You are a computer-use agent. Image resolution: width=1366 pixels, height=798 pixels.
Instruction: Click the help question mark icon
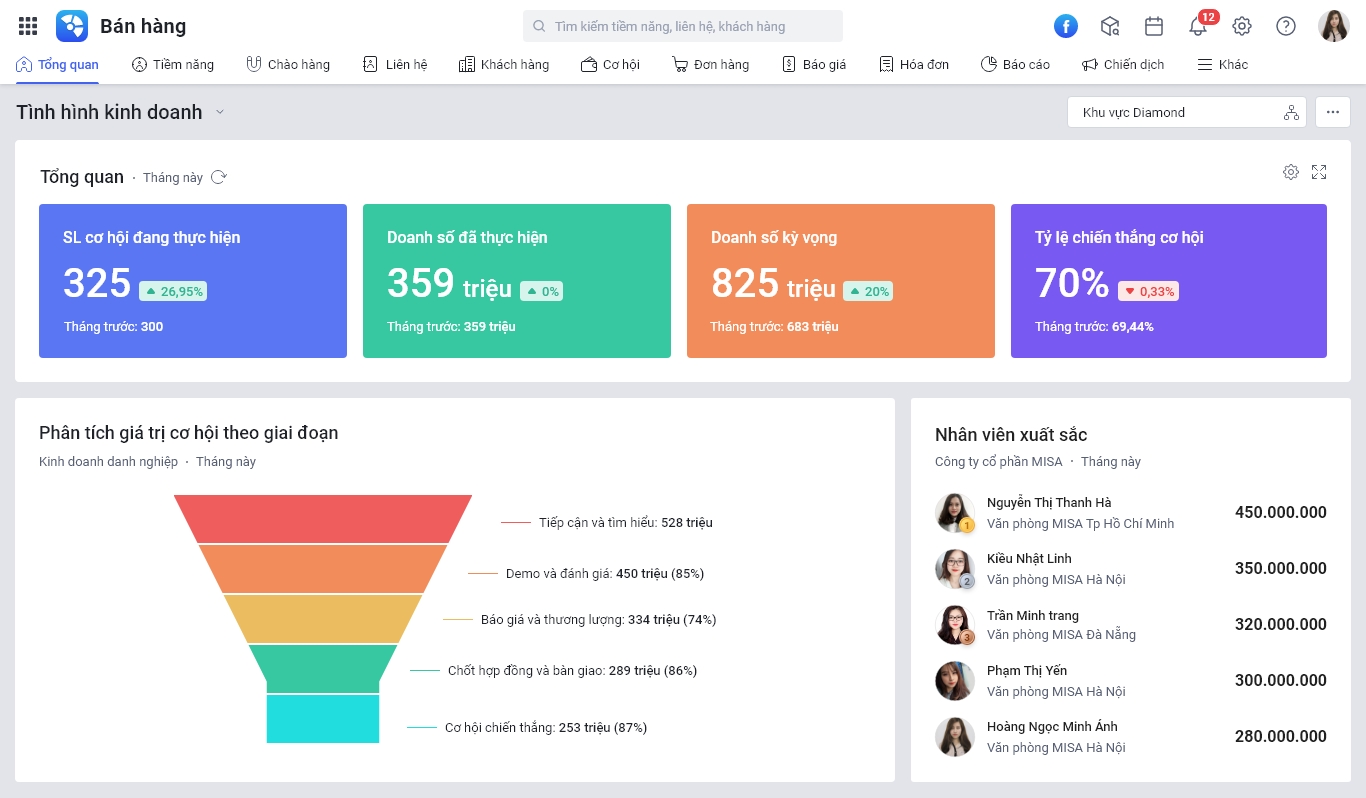coord(1286,26)
